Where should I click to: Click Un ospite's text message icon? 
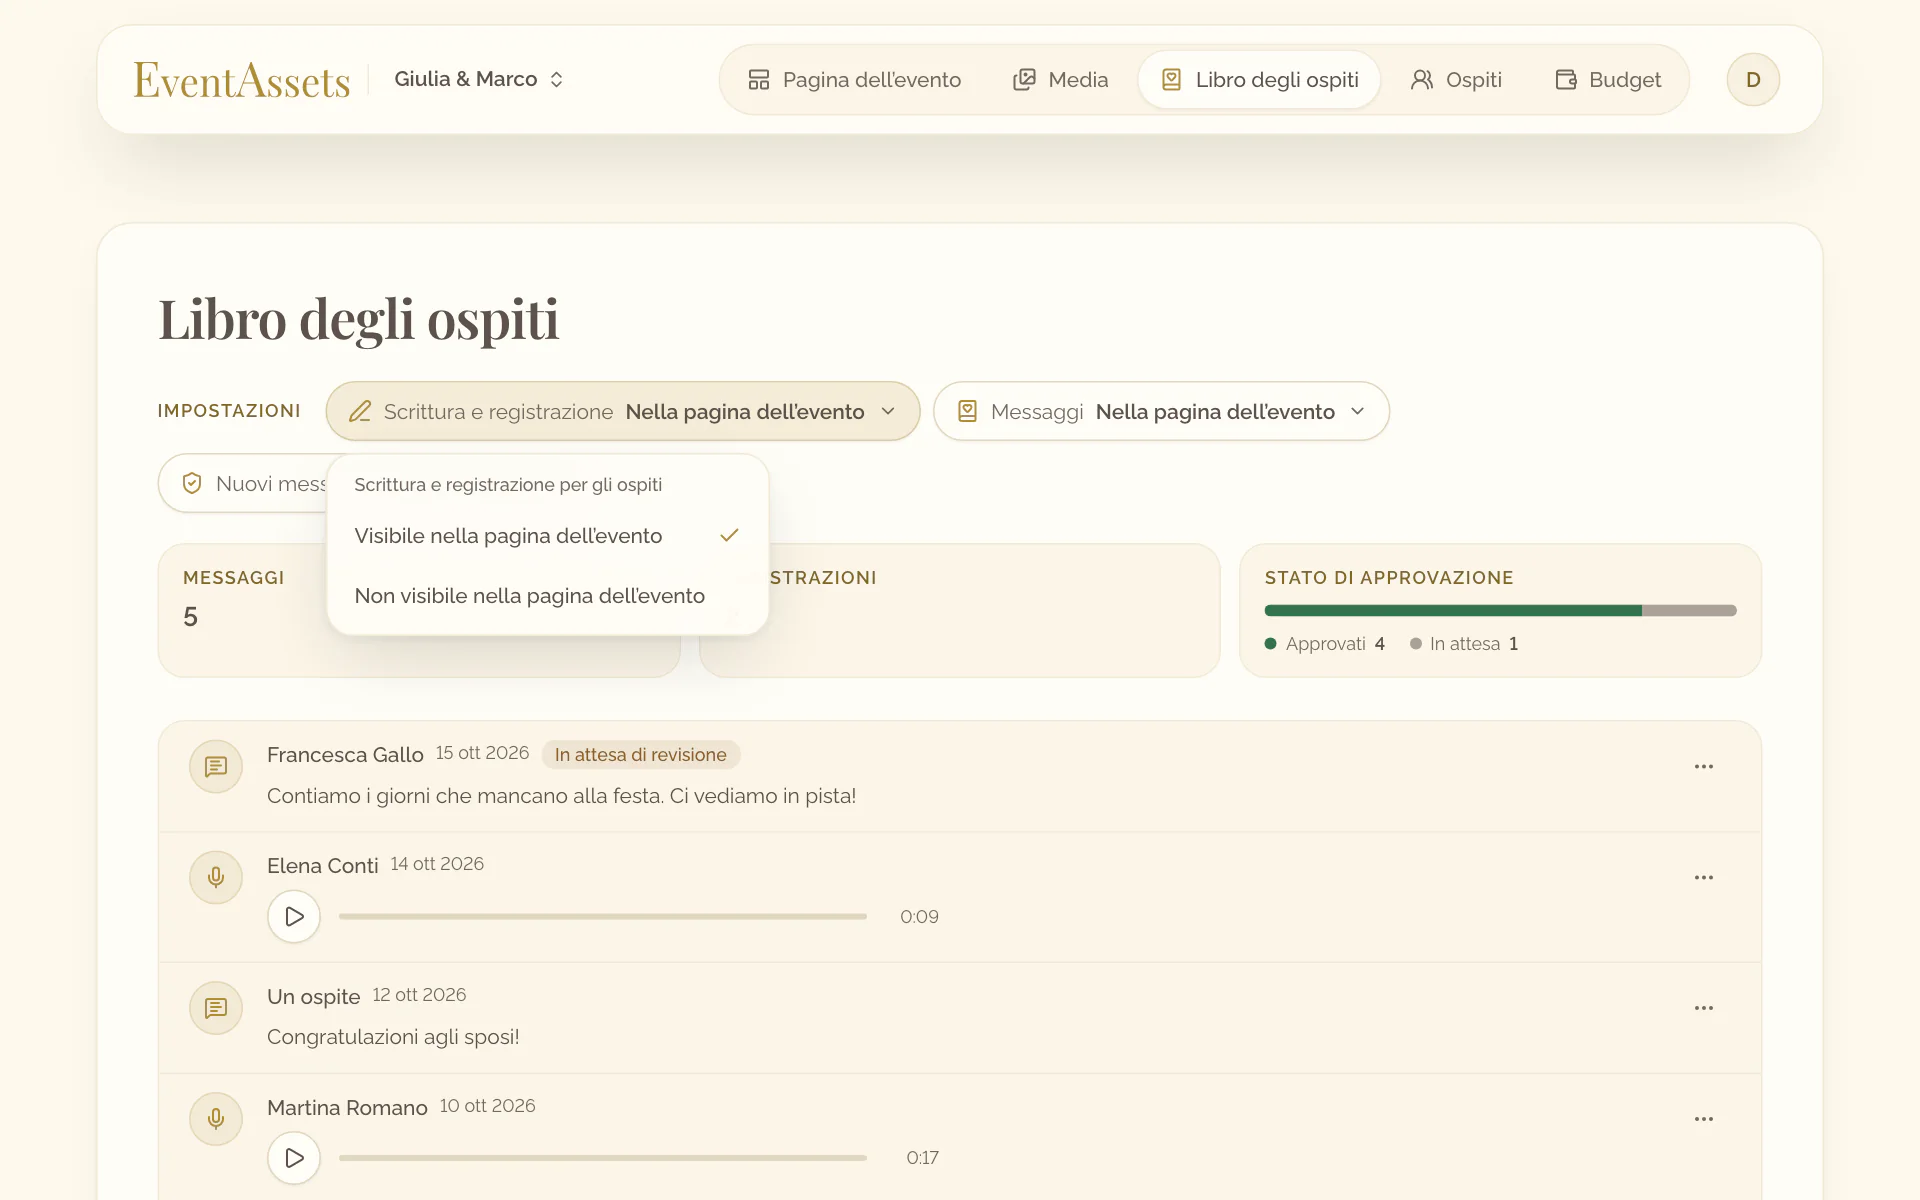[x=216, y=1008]
